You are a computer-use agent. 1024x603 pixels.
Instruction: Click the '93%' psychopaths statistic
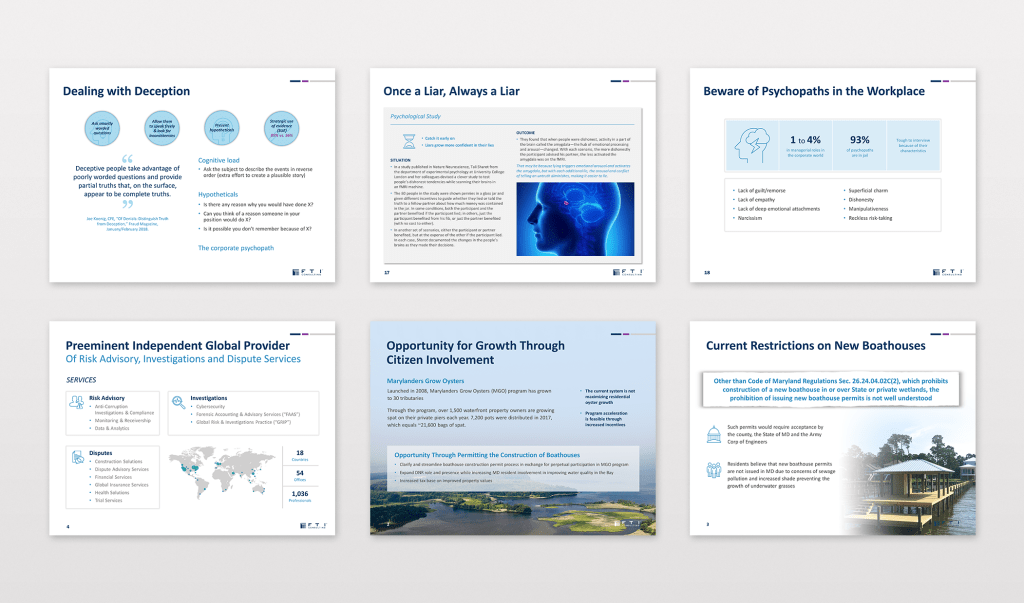[x=858, y=139]
